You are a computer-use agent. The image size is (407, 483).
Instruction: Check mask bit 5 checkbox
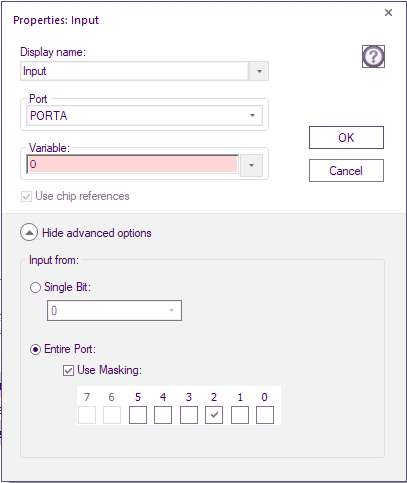[x=138, y=415]
